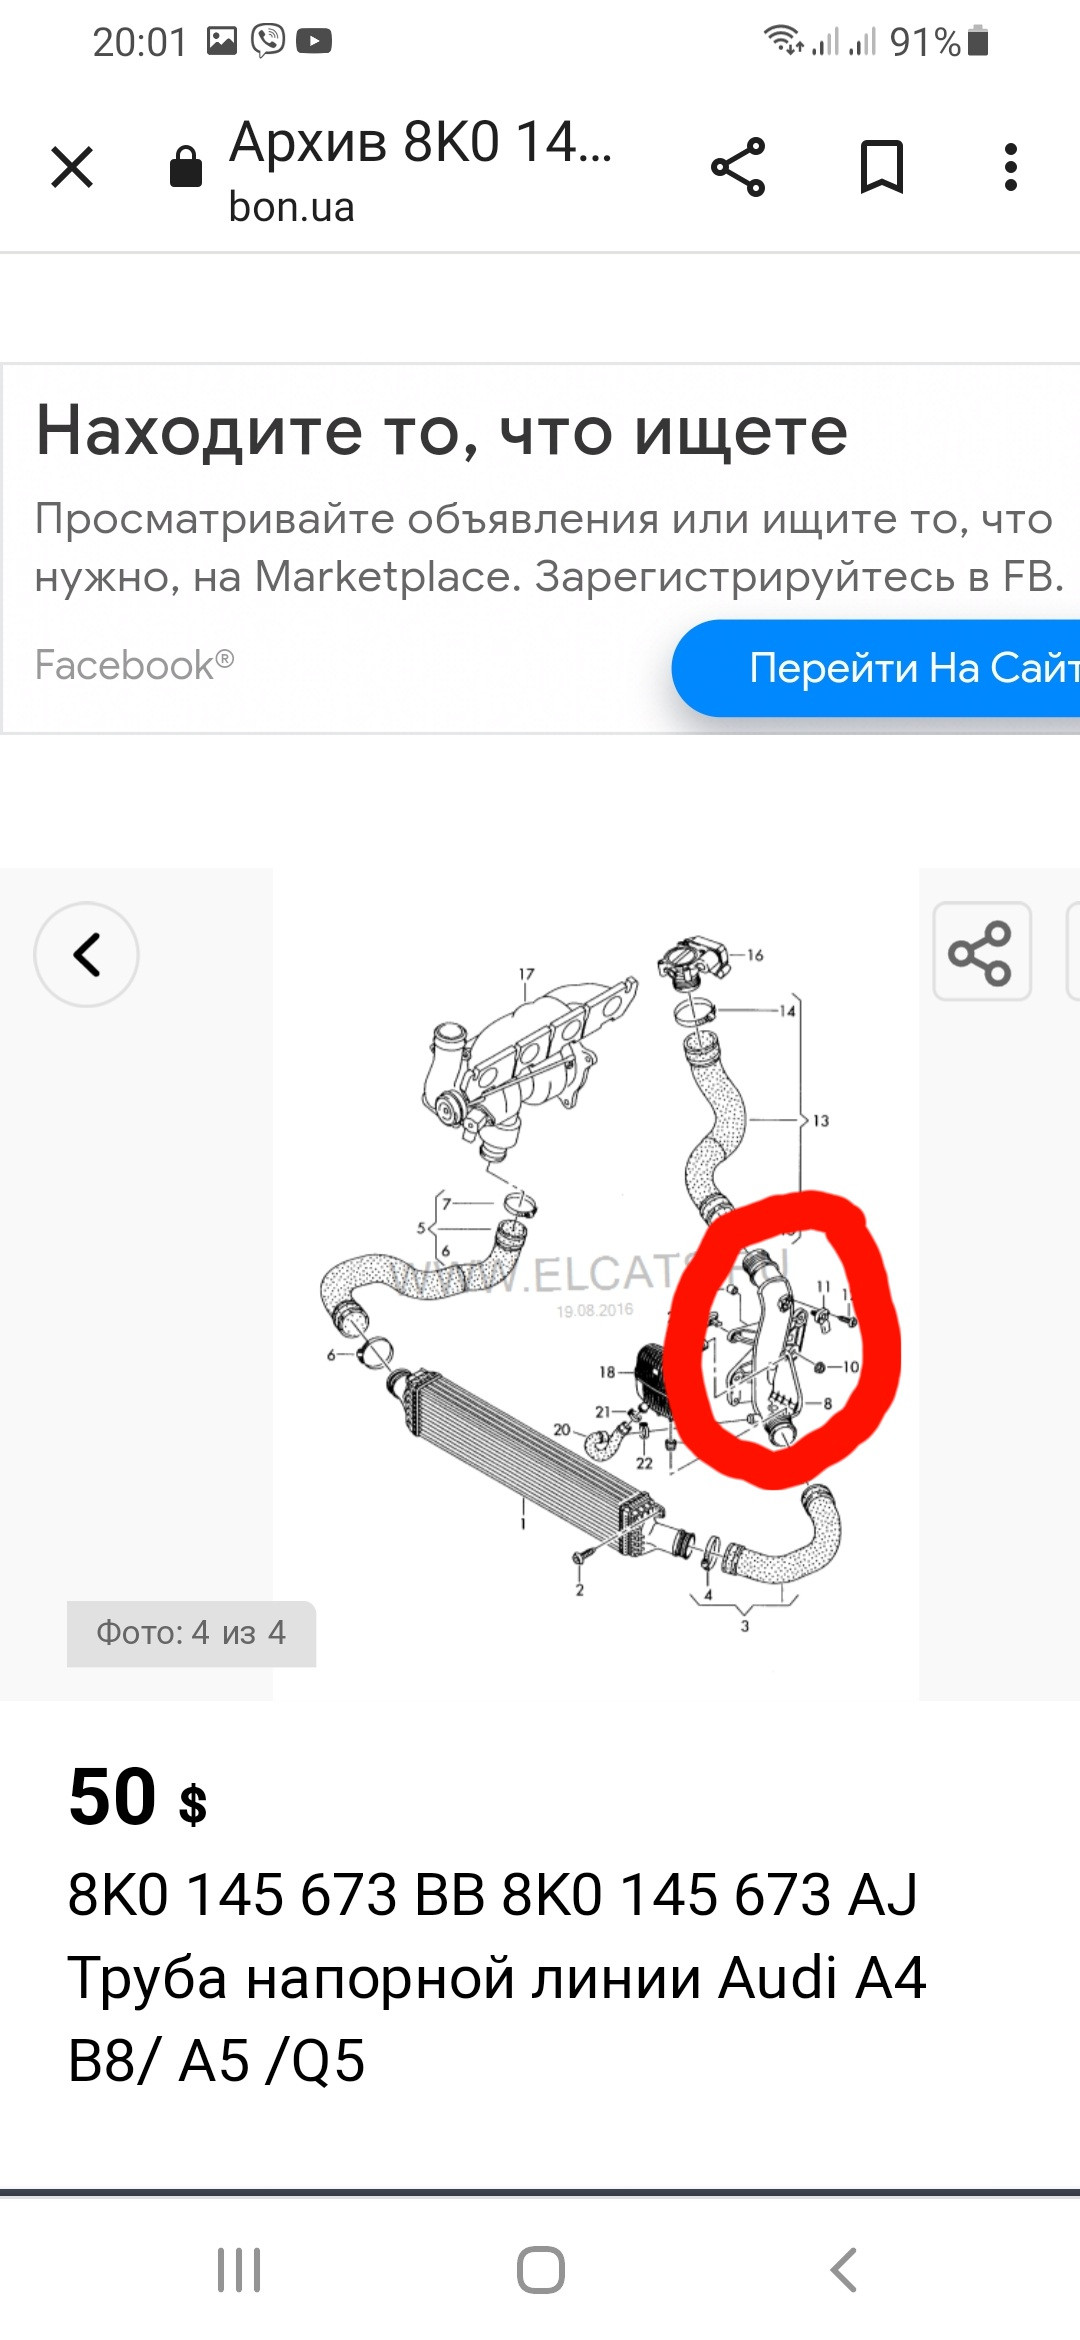Tap the bon.ua URL address text
This screenshot has width=1080, height=2340.
(x=291, y=207)
